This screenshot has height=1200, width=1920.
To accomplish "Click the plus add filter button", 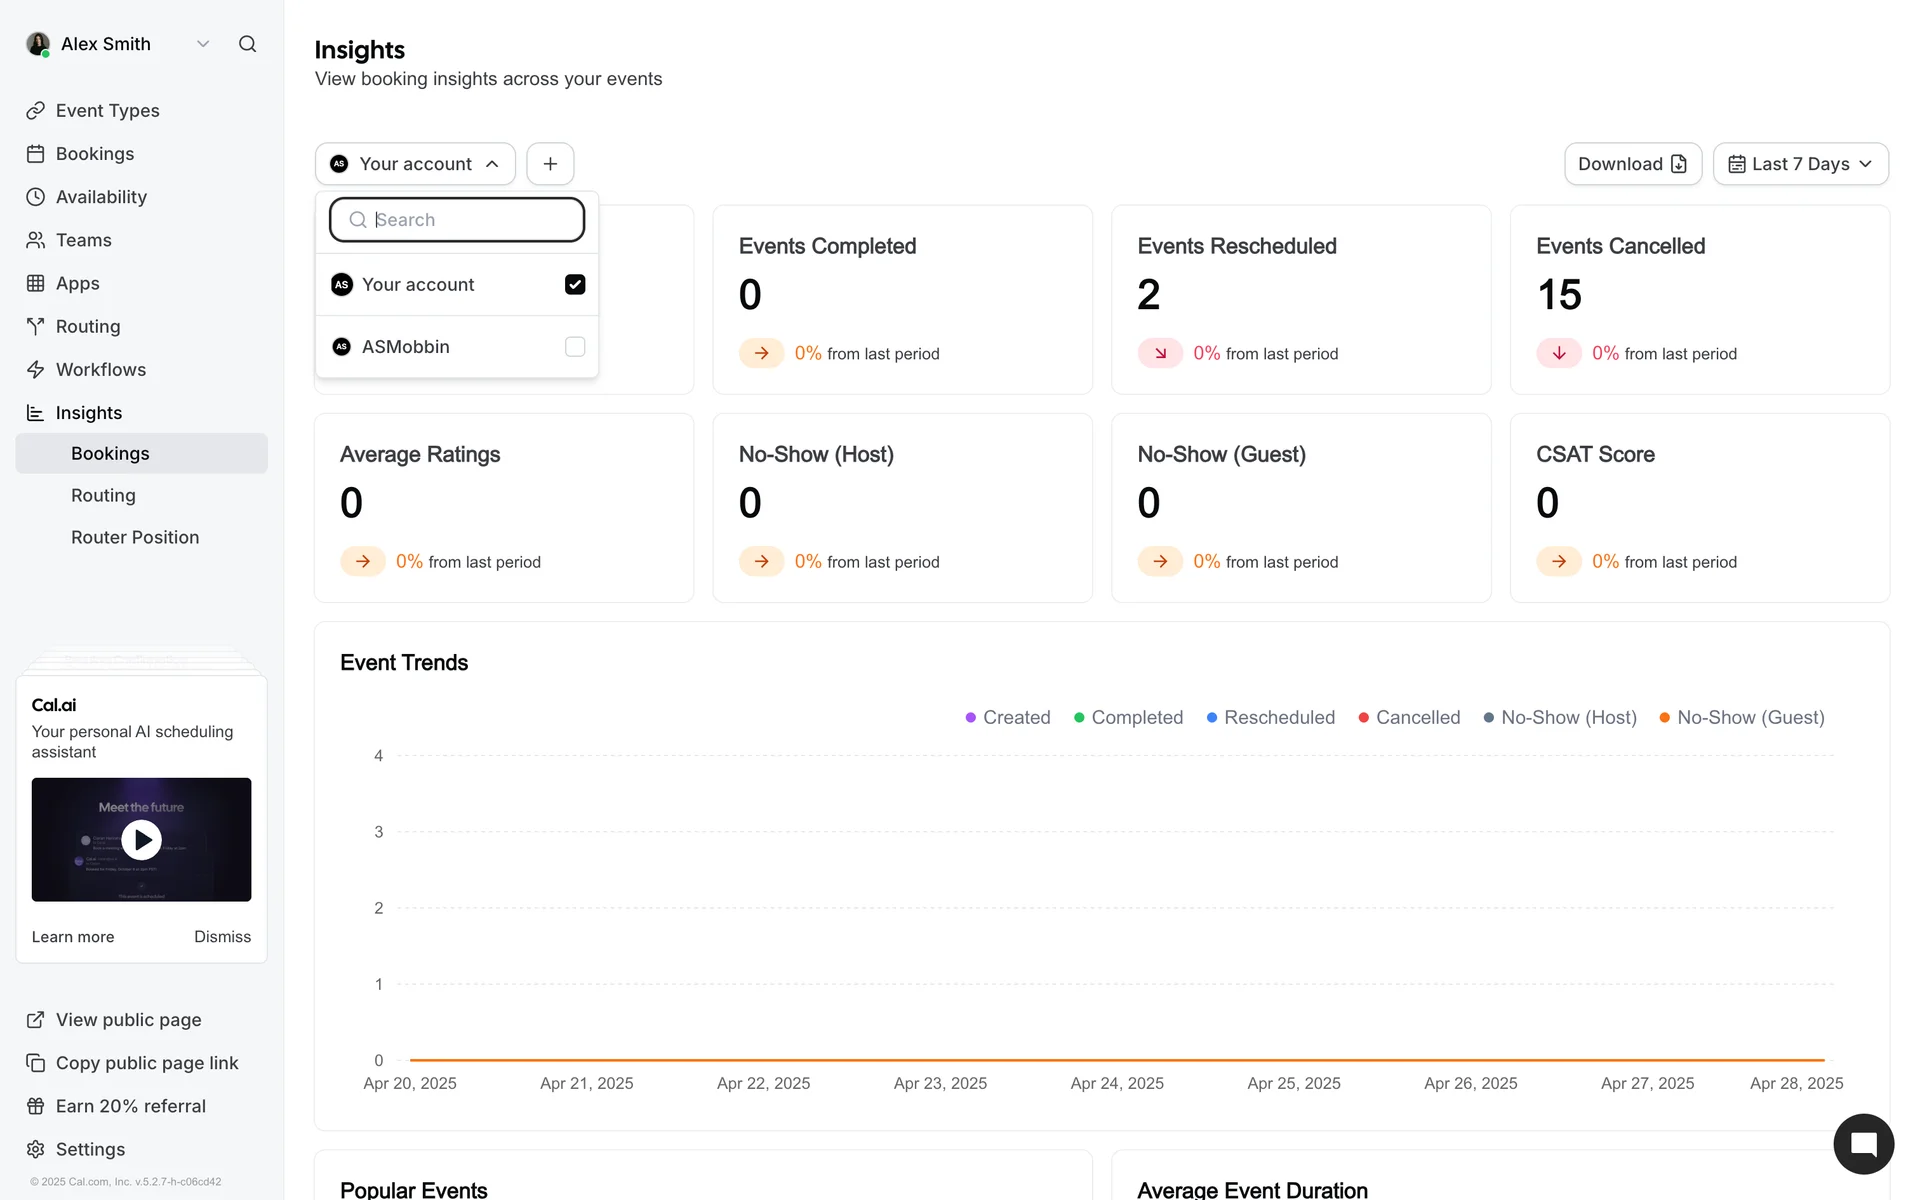I will tap(550, 164).
